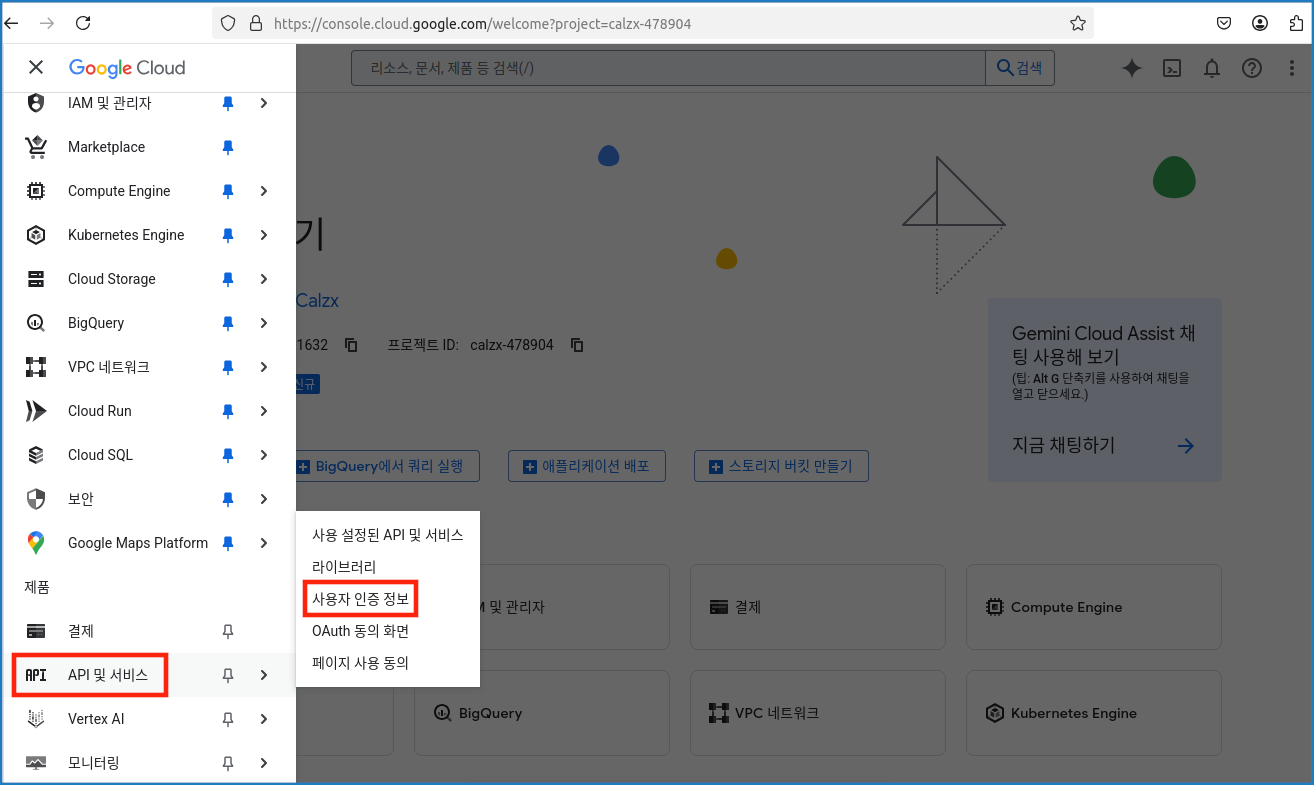The width and height of the screenshot is (1314, 785).
Task: Open the notifications bell
Action: (1211, 68)
